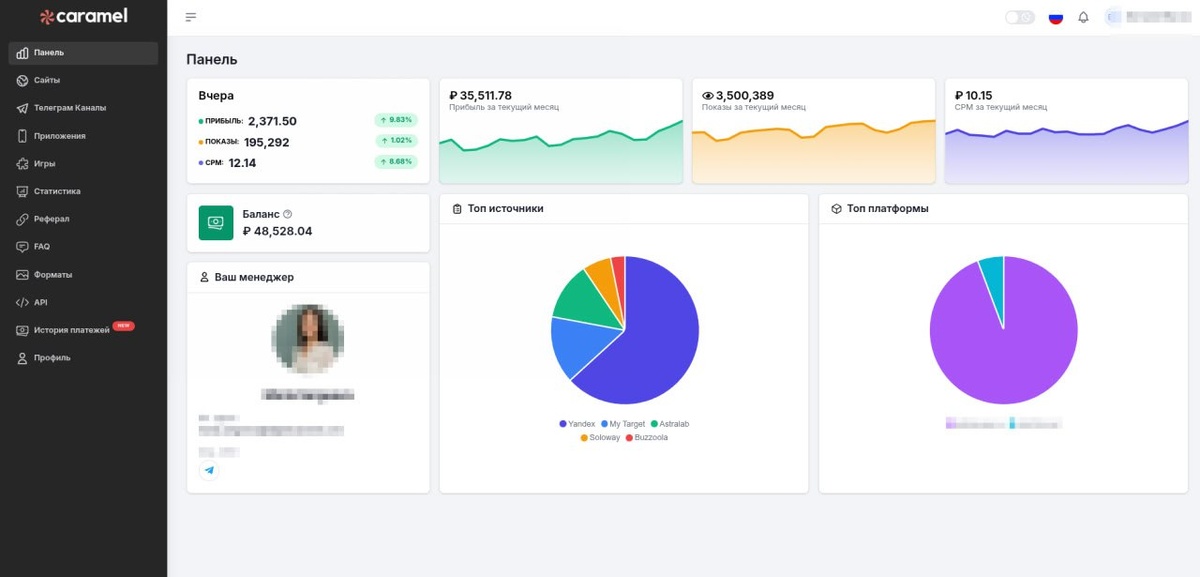1200x577 pixels.
Task: Click the Телеграм Каналы paper plane icon
Action: (x=22, y=108)
